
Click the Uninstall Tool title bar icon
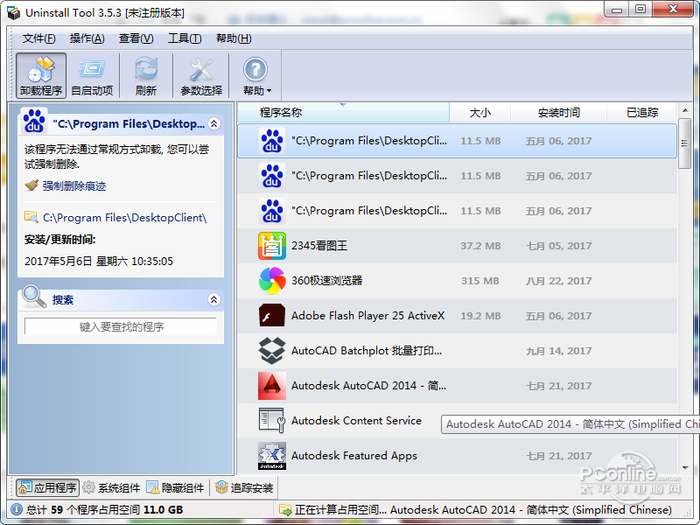[13, 13]
